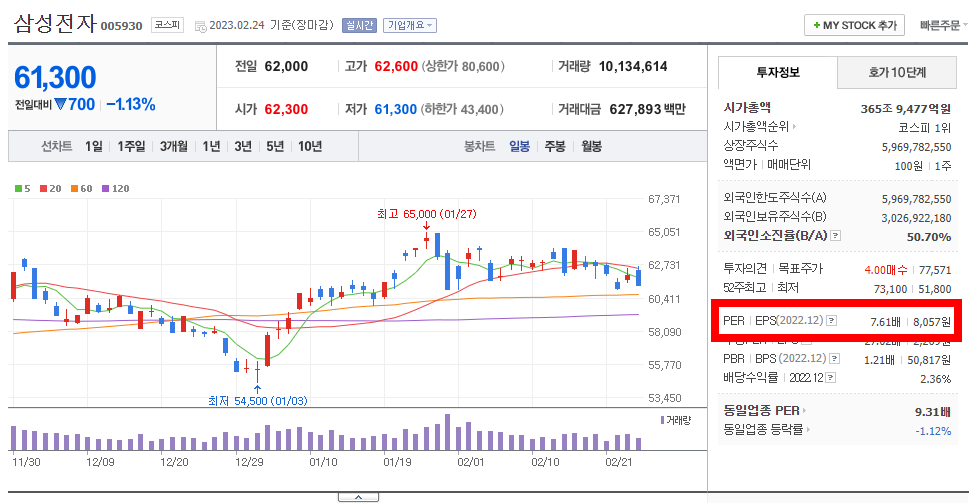The image size is (977, 503).
Task: Click the 배당수익률 value 2.36%
Action: 935,379
